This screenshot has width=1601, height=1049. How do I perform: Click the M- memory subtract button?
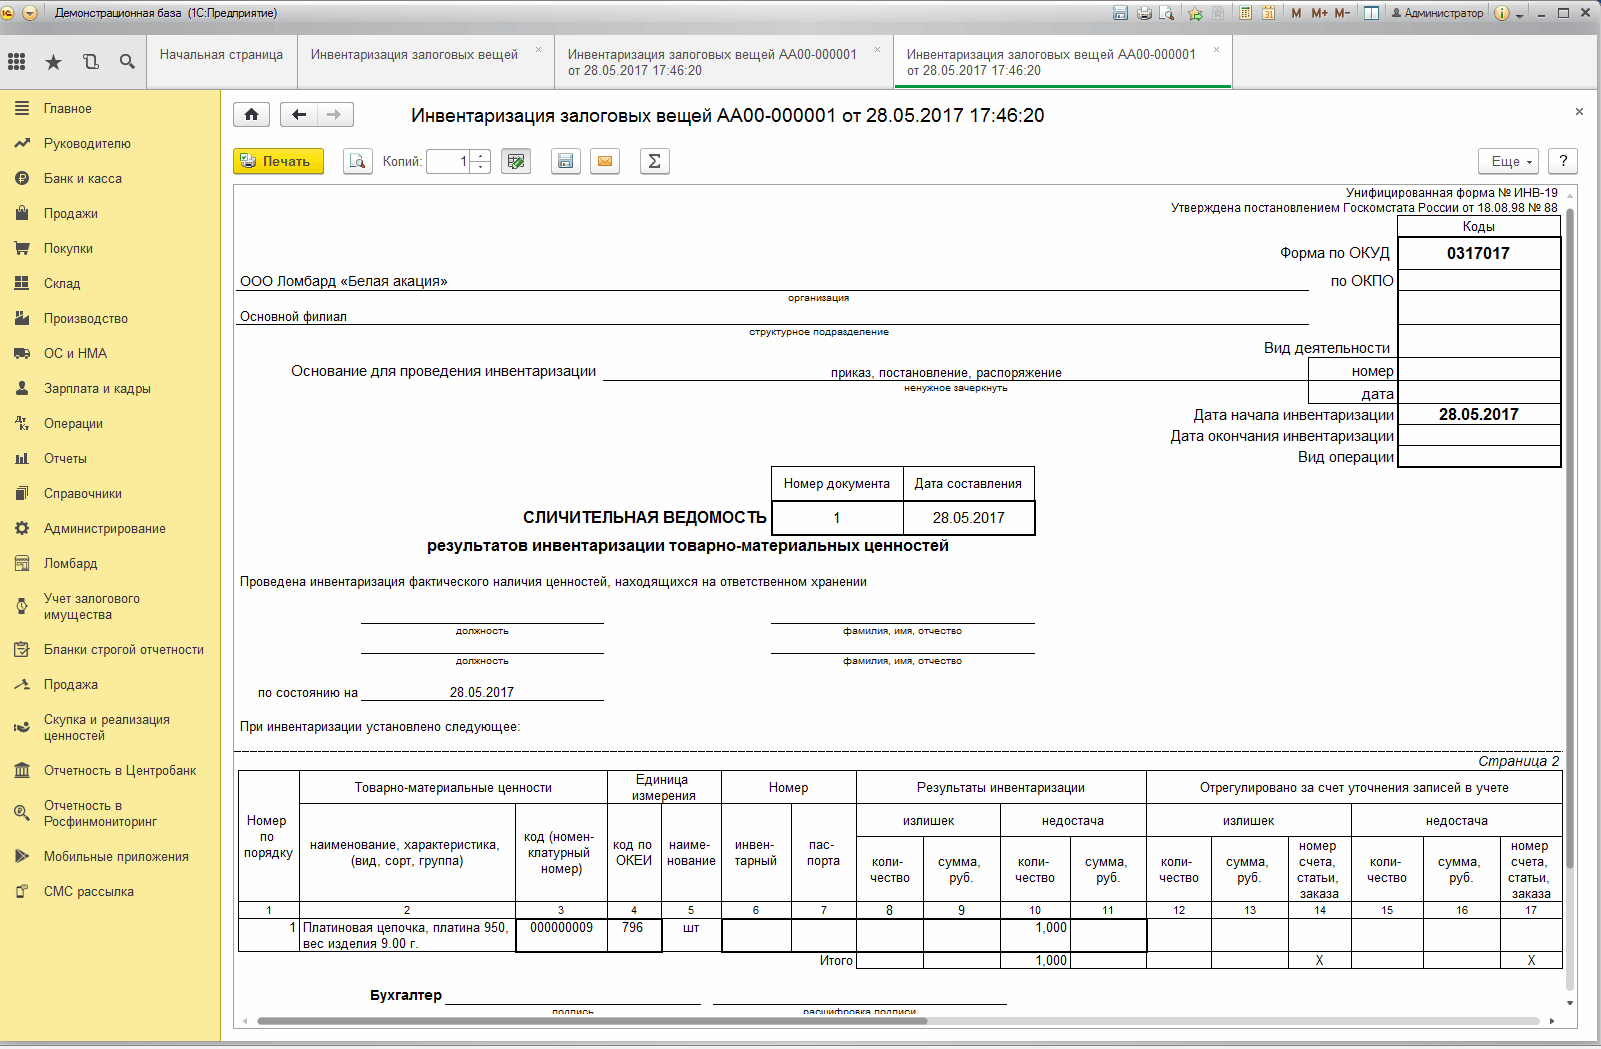1342,13
